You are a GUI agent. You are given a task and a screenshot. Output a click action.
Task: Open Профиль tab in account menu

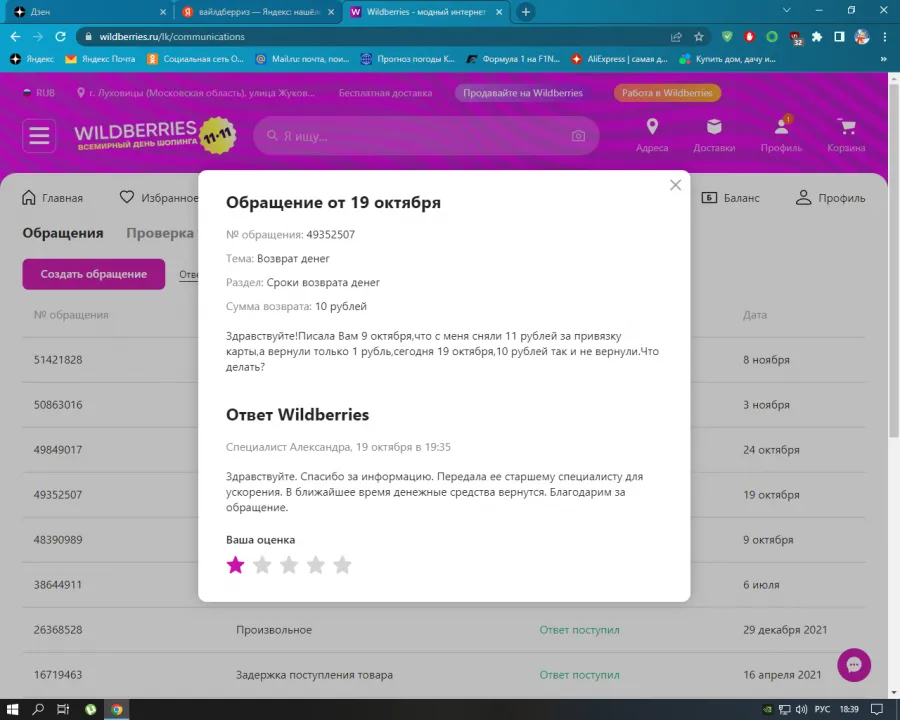830,198
